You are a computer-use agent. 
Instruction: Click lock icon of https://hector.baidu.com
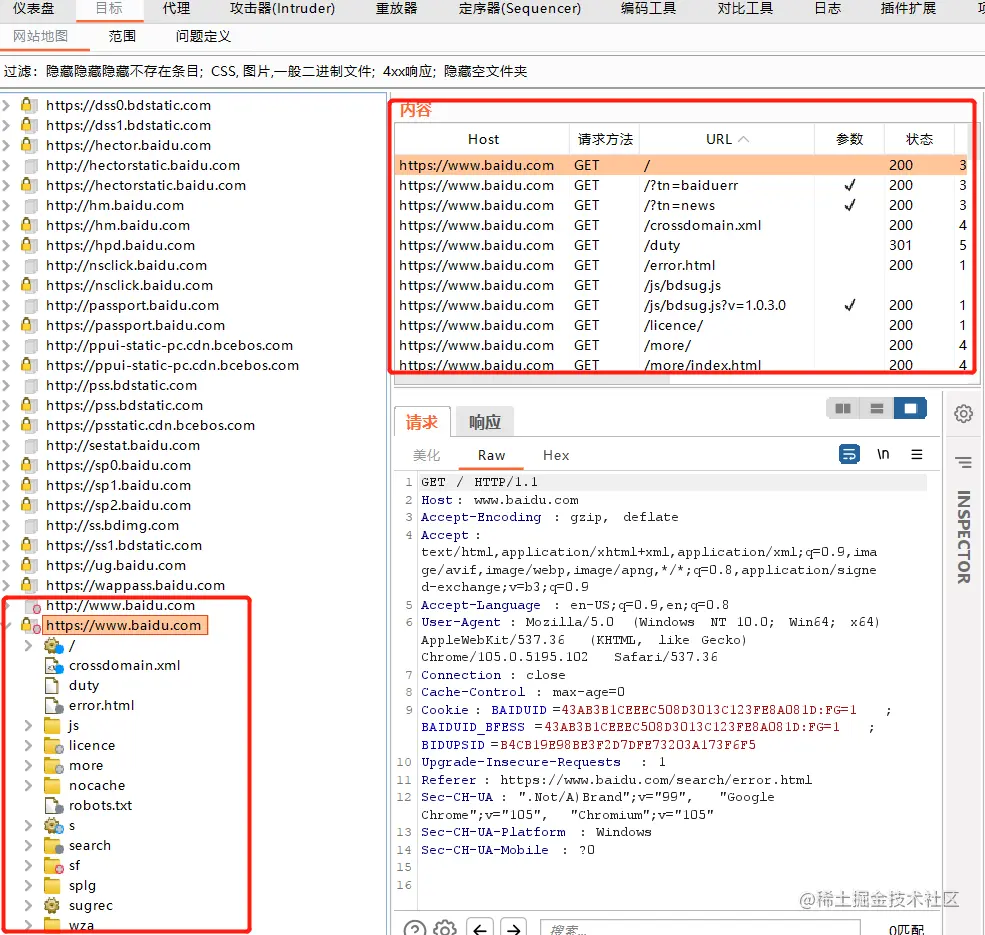27,145
